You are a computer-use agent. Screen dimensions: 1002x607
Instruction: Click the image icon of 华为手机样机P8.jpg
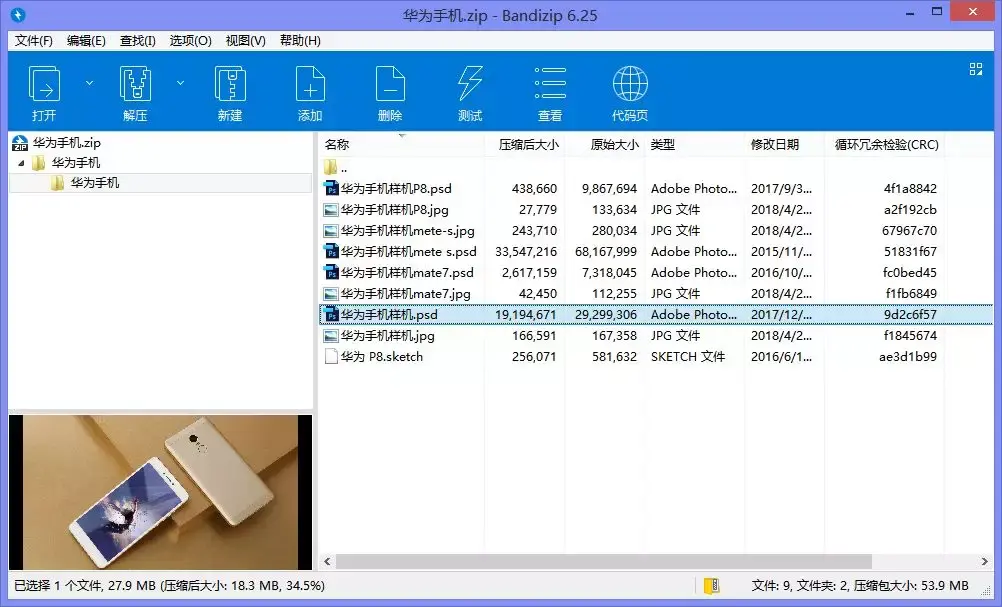click(331, 210)
